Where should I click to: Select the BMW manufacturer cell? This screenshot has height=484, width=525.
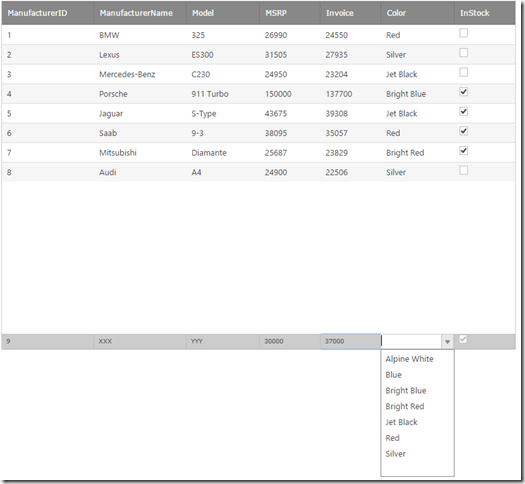pyautogui.click(x=140, y=35)
